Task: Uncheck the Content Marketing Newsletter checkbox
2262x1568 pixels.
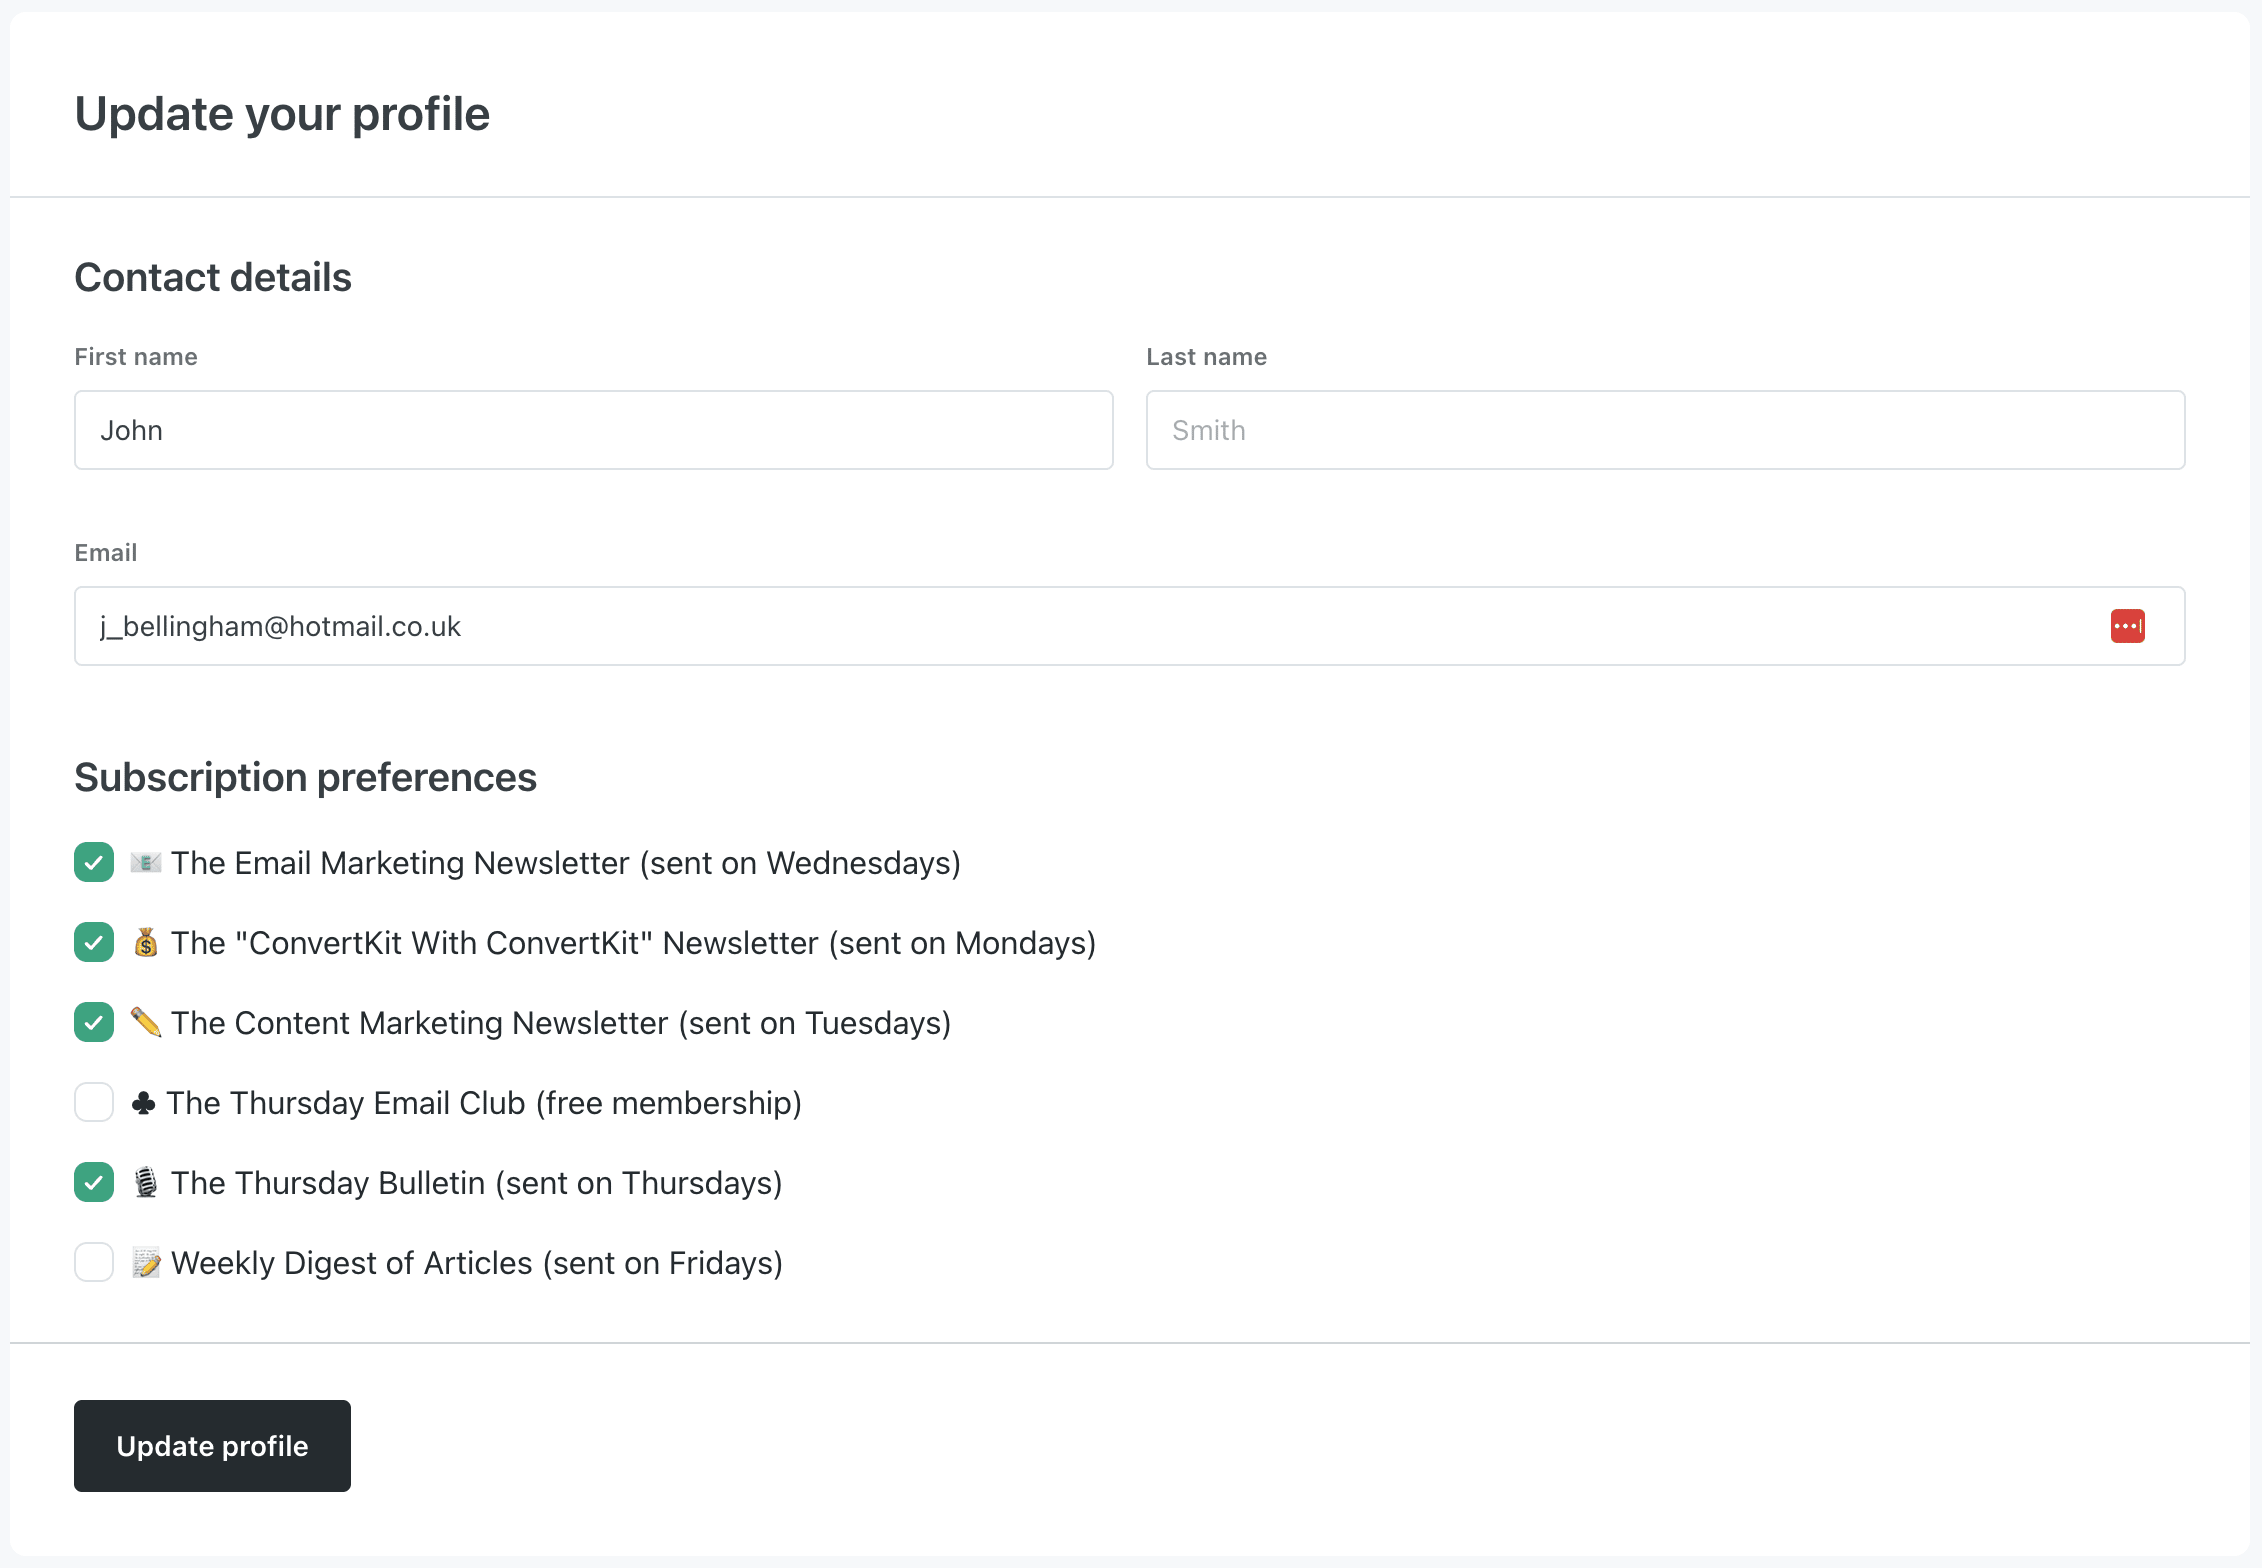Action: click(94, 1022)
